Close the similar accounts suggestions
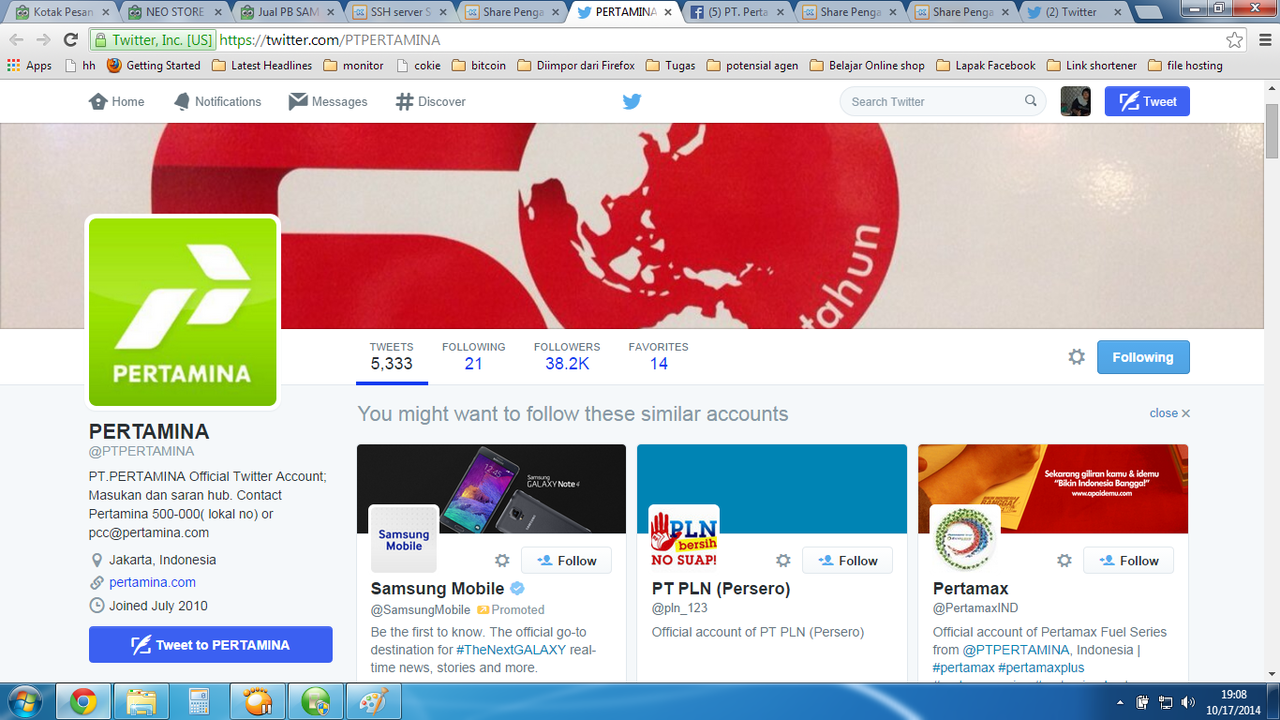 [1169, 413]
